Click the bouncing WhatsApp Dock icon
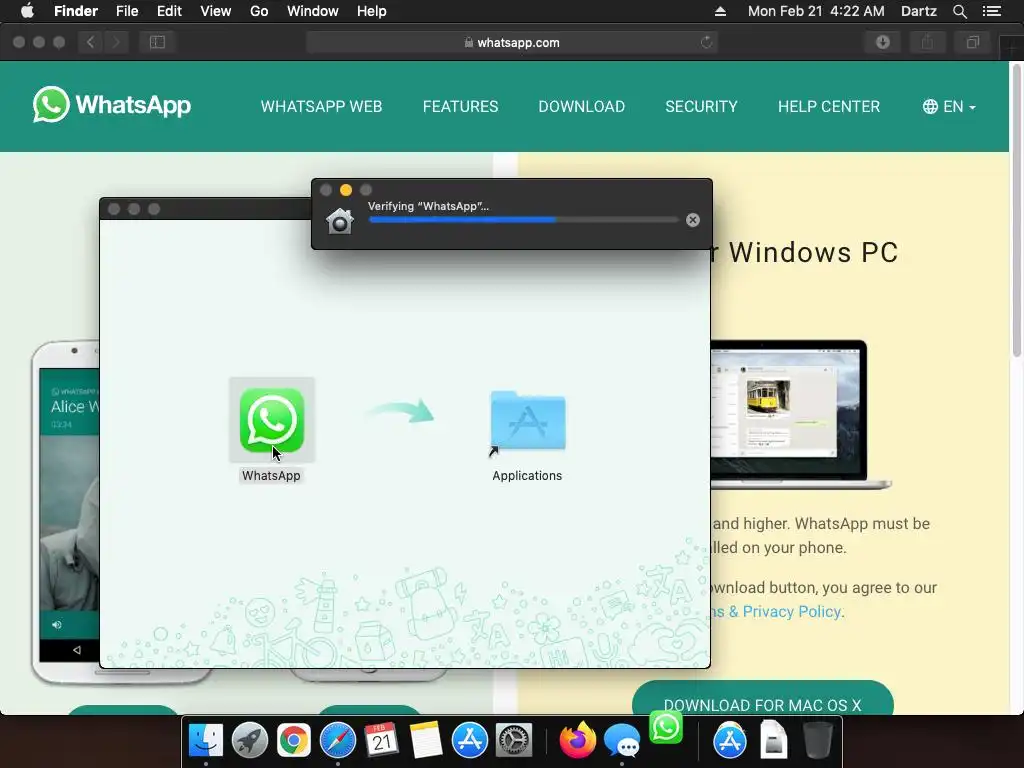The height and width of the screenshot is (768, 1024). click(x=665, y=727)
